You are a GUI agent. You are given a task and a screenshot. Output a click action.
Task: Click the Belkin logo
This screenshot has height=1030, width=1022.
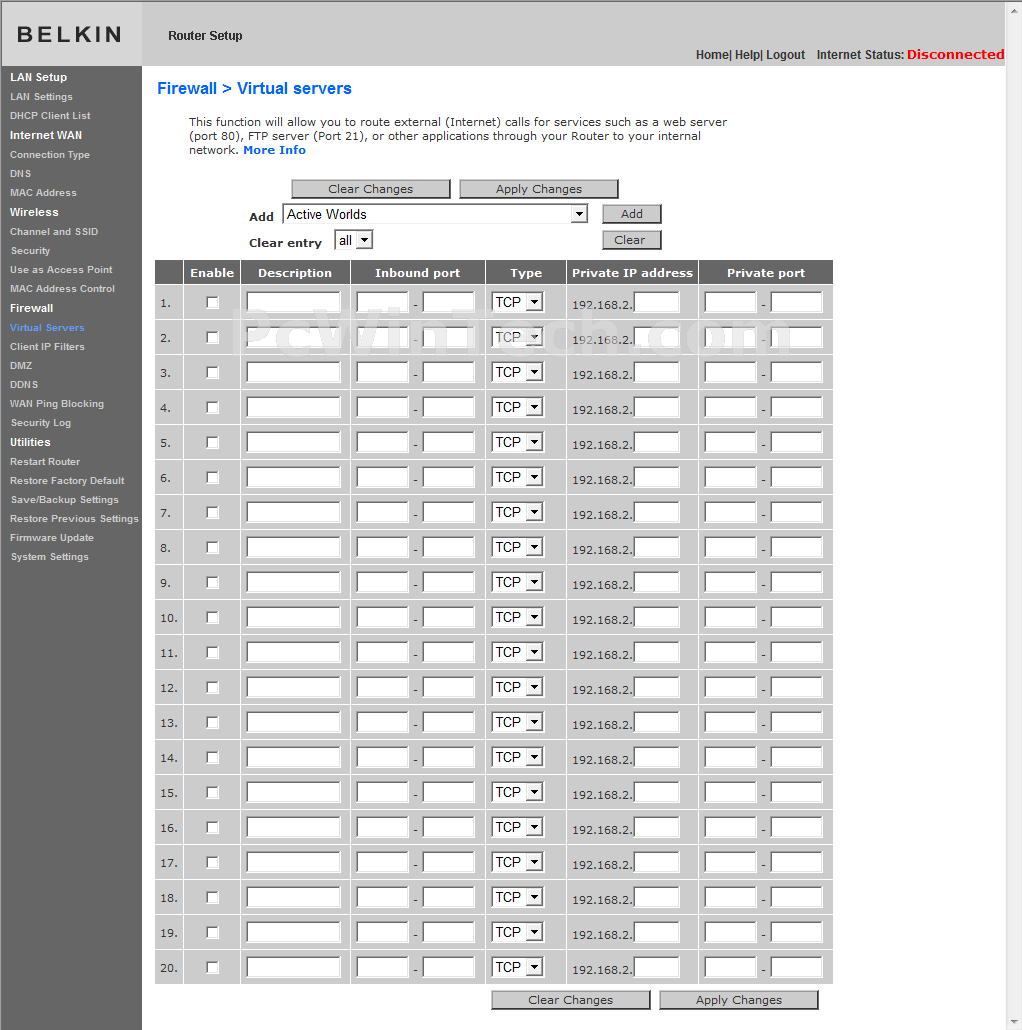[x=70, y=34]
